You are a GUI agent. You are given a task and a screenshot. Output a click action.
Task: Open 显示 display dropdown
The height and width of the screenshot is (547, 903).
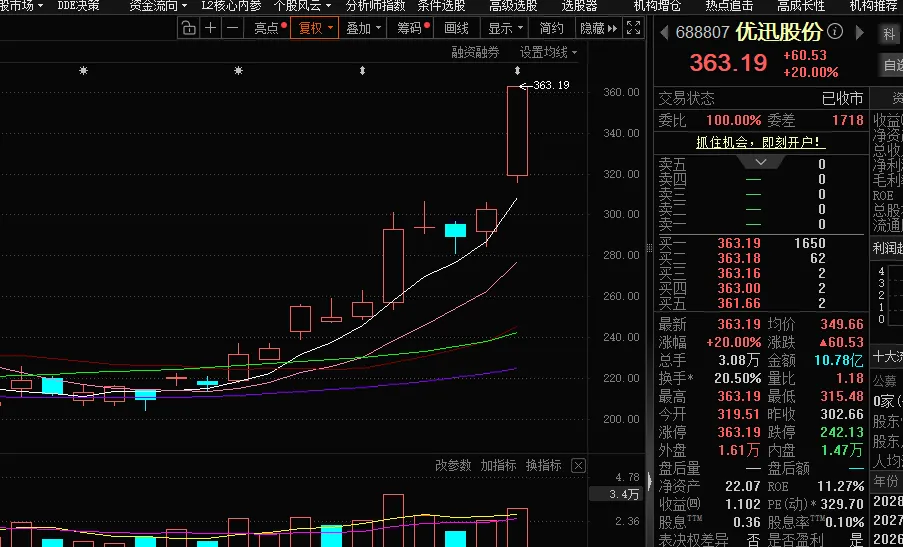pos(506,28)
